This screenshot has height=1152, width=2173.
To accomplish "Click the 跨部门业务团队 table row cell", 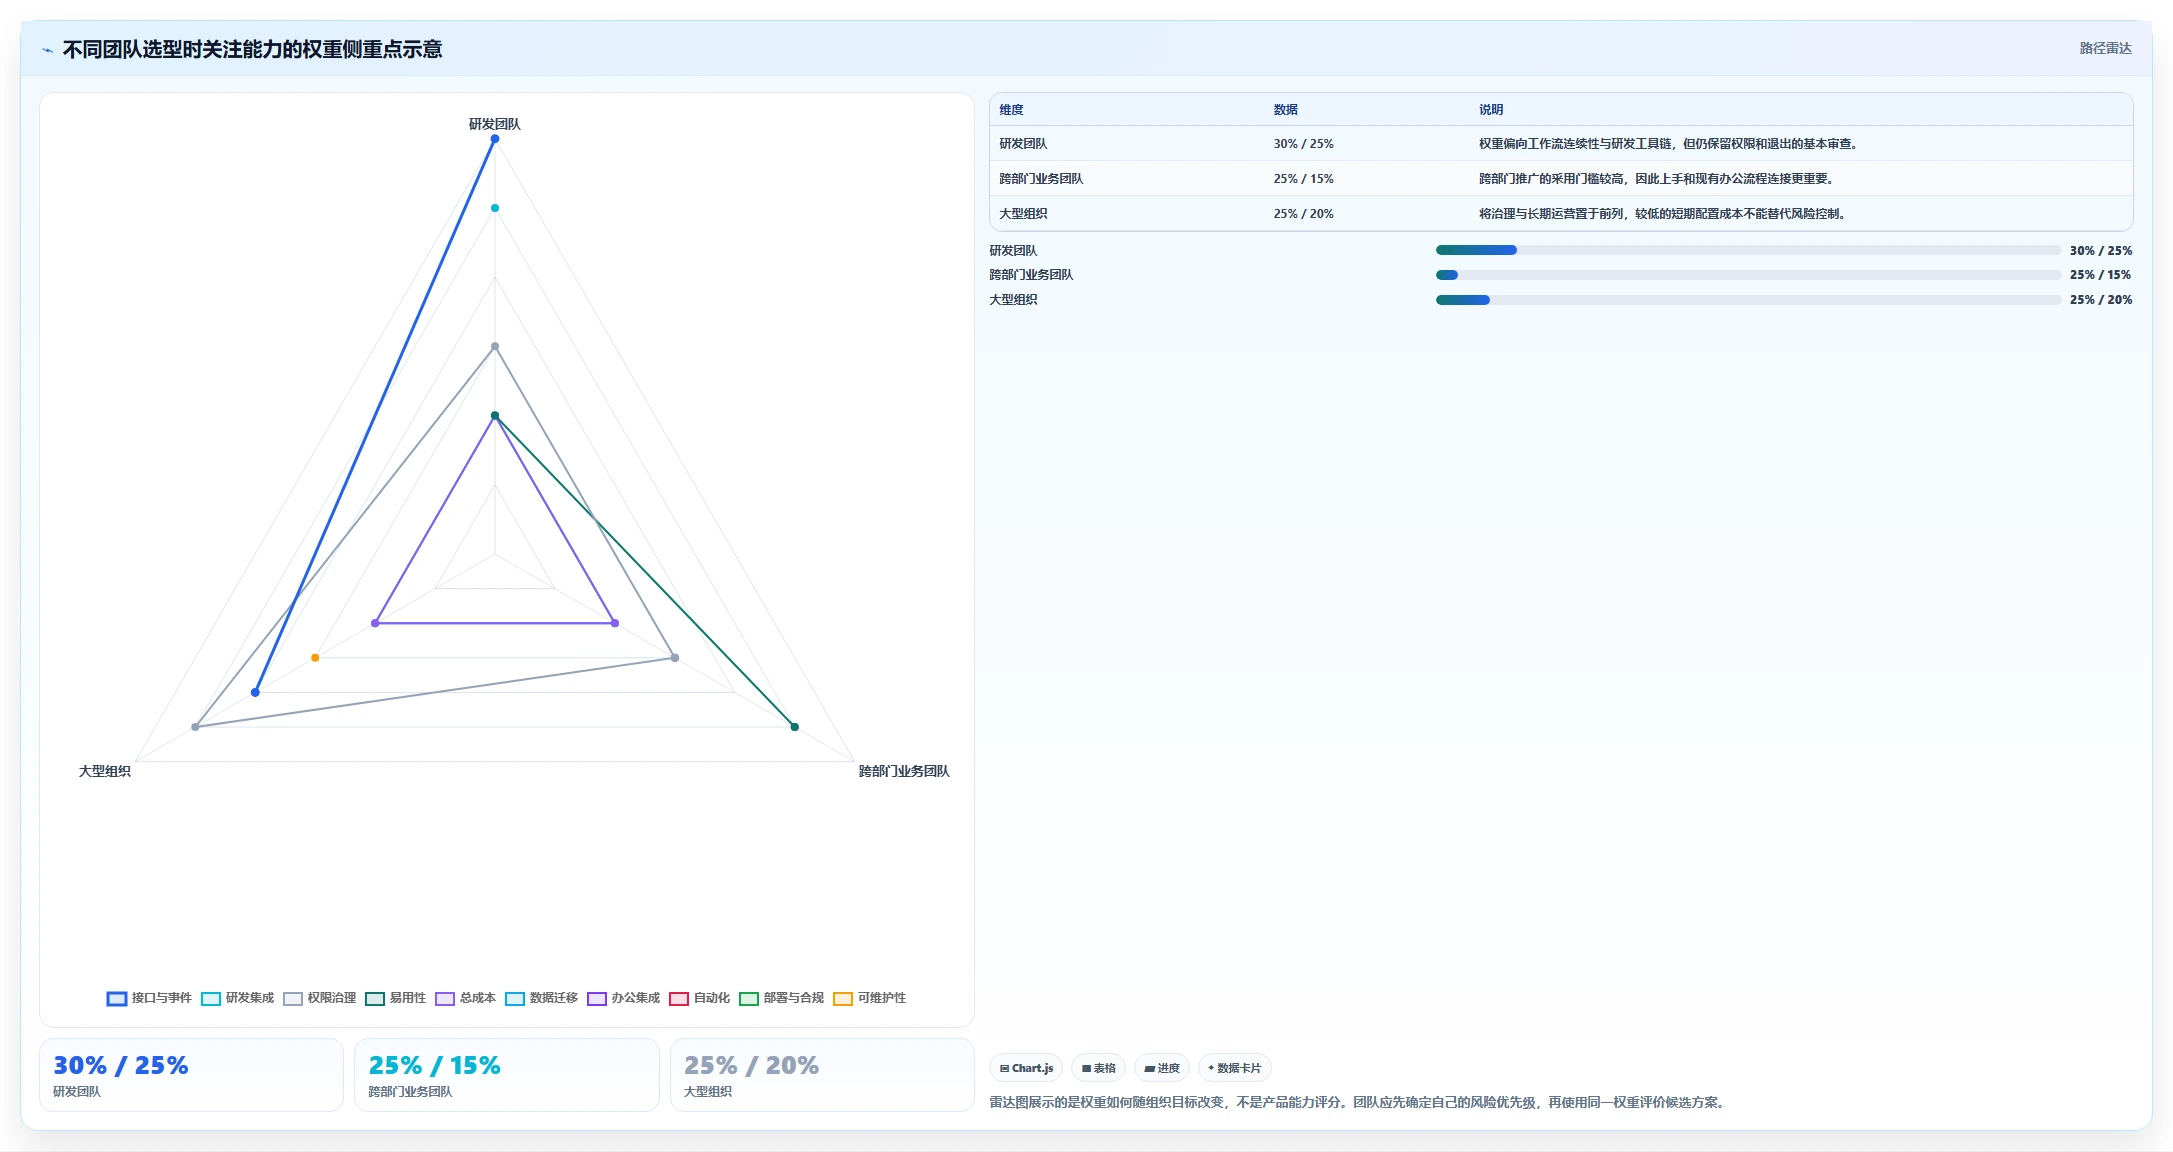I will [1041, 179].
